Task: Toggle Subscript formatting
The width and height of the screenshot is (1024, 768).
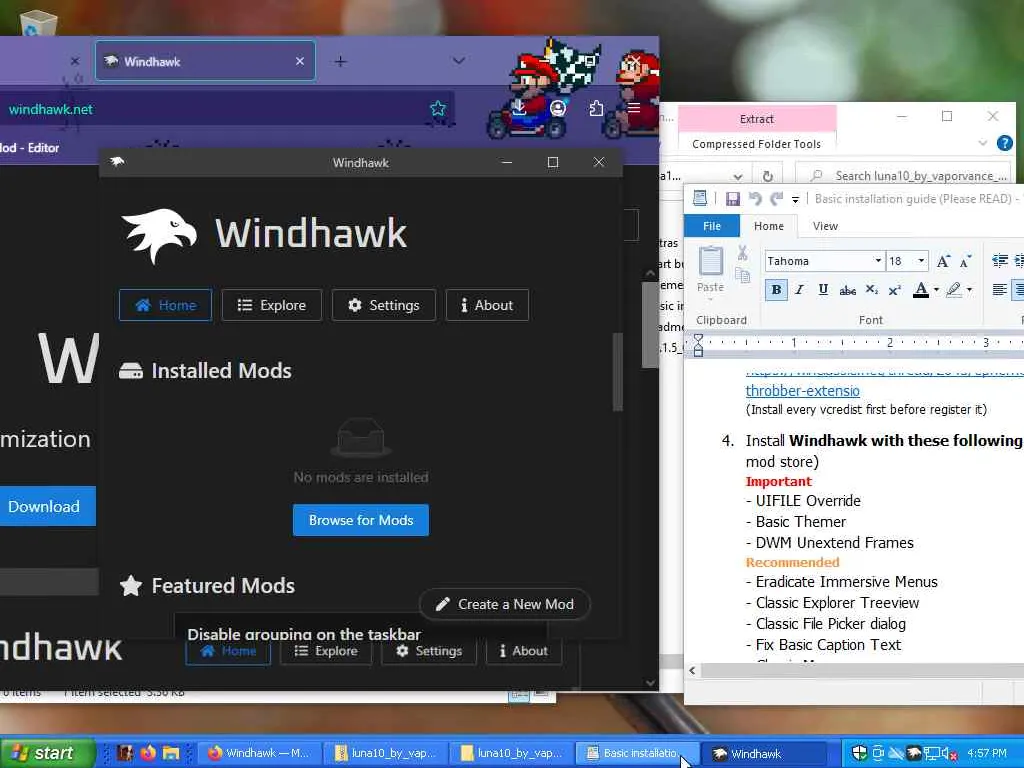Action: tap(871, 290)
